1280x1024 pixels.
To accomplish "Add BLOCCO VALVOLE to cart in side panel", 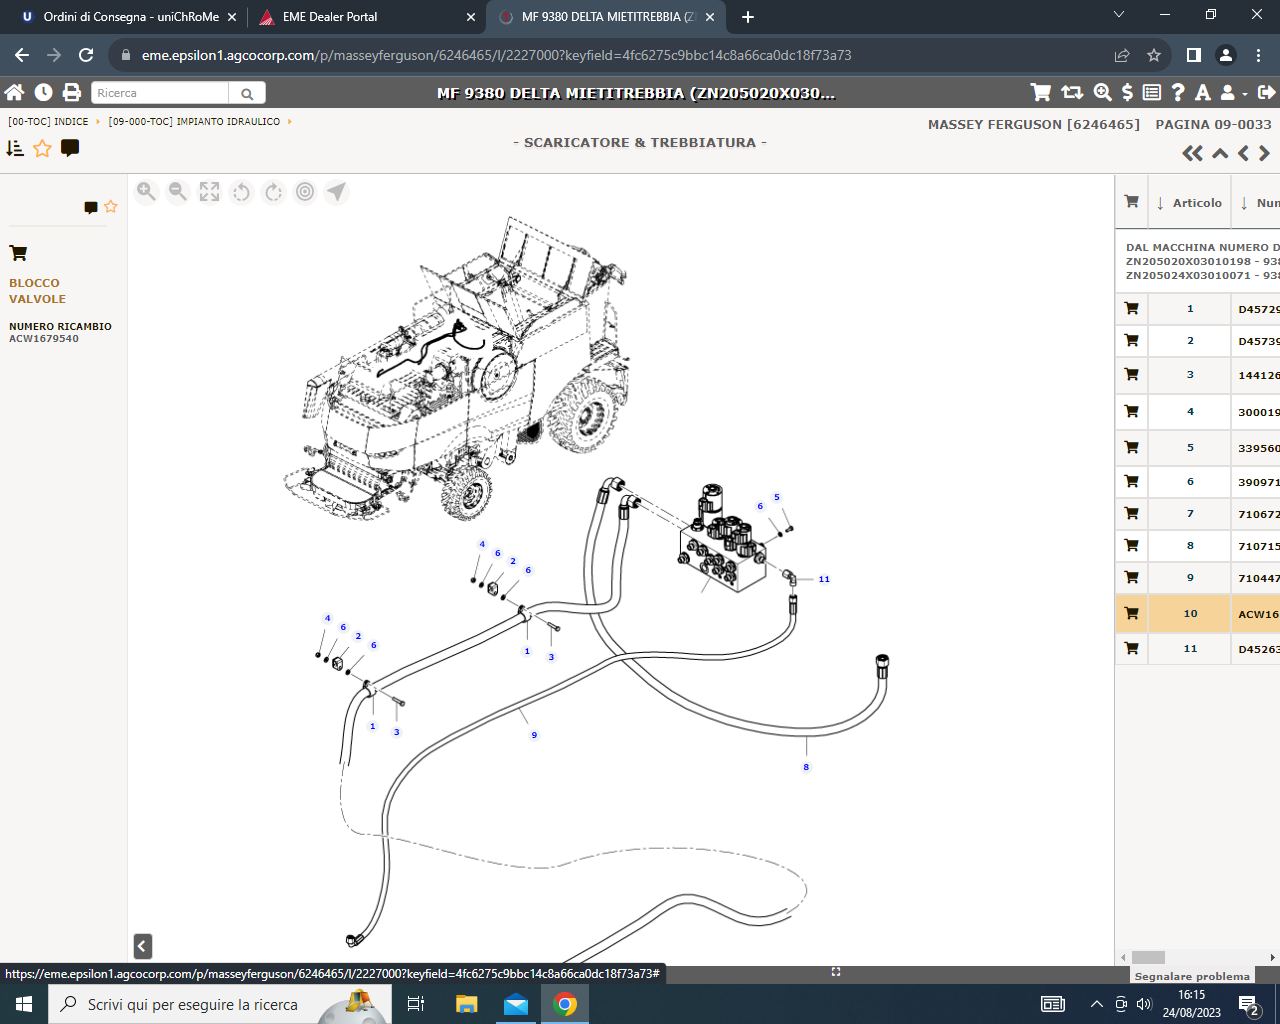I will 18,253.
